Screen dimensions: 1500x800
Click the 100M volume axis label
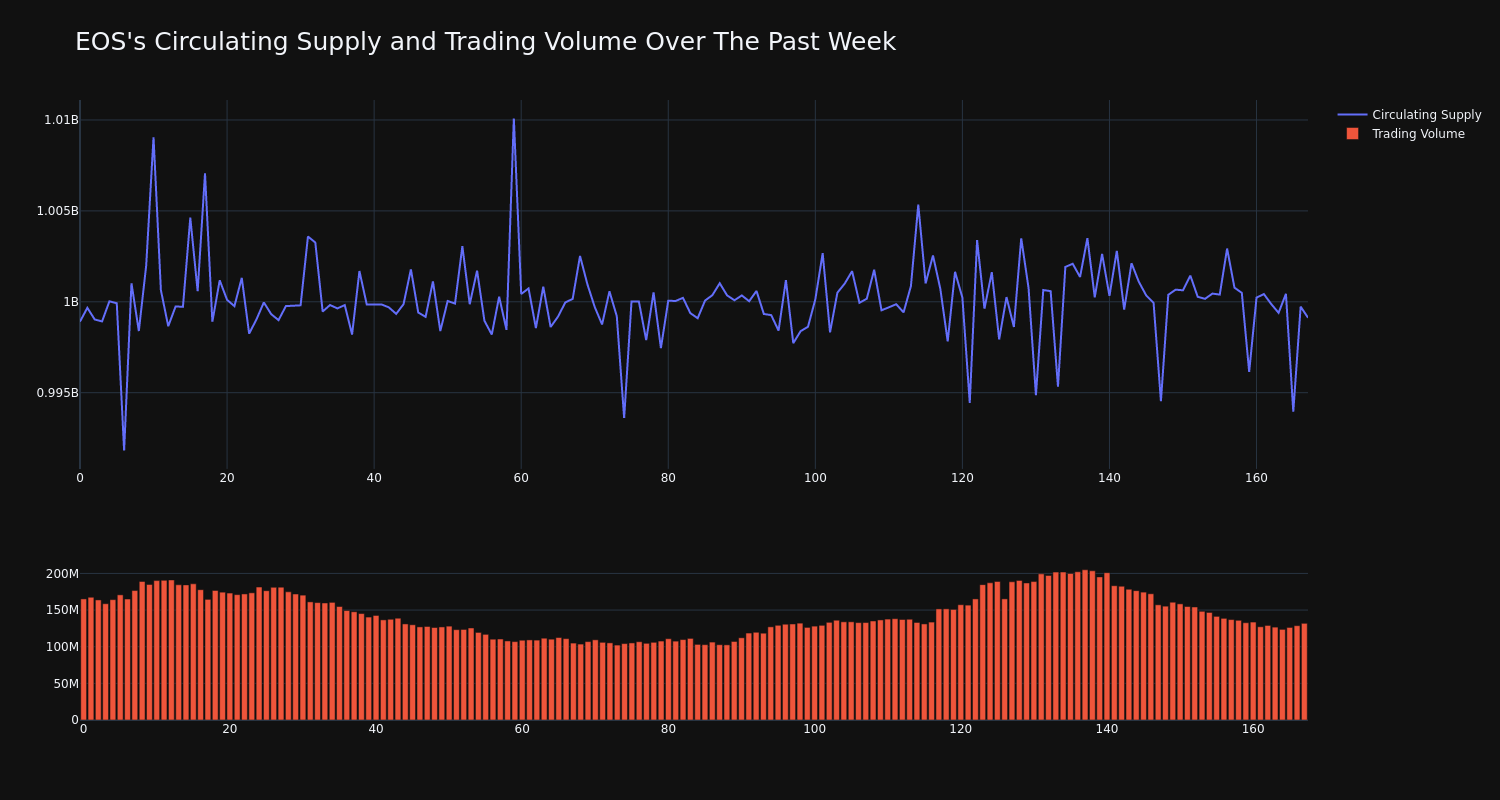click(62, 647)
